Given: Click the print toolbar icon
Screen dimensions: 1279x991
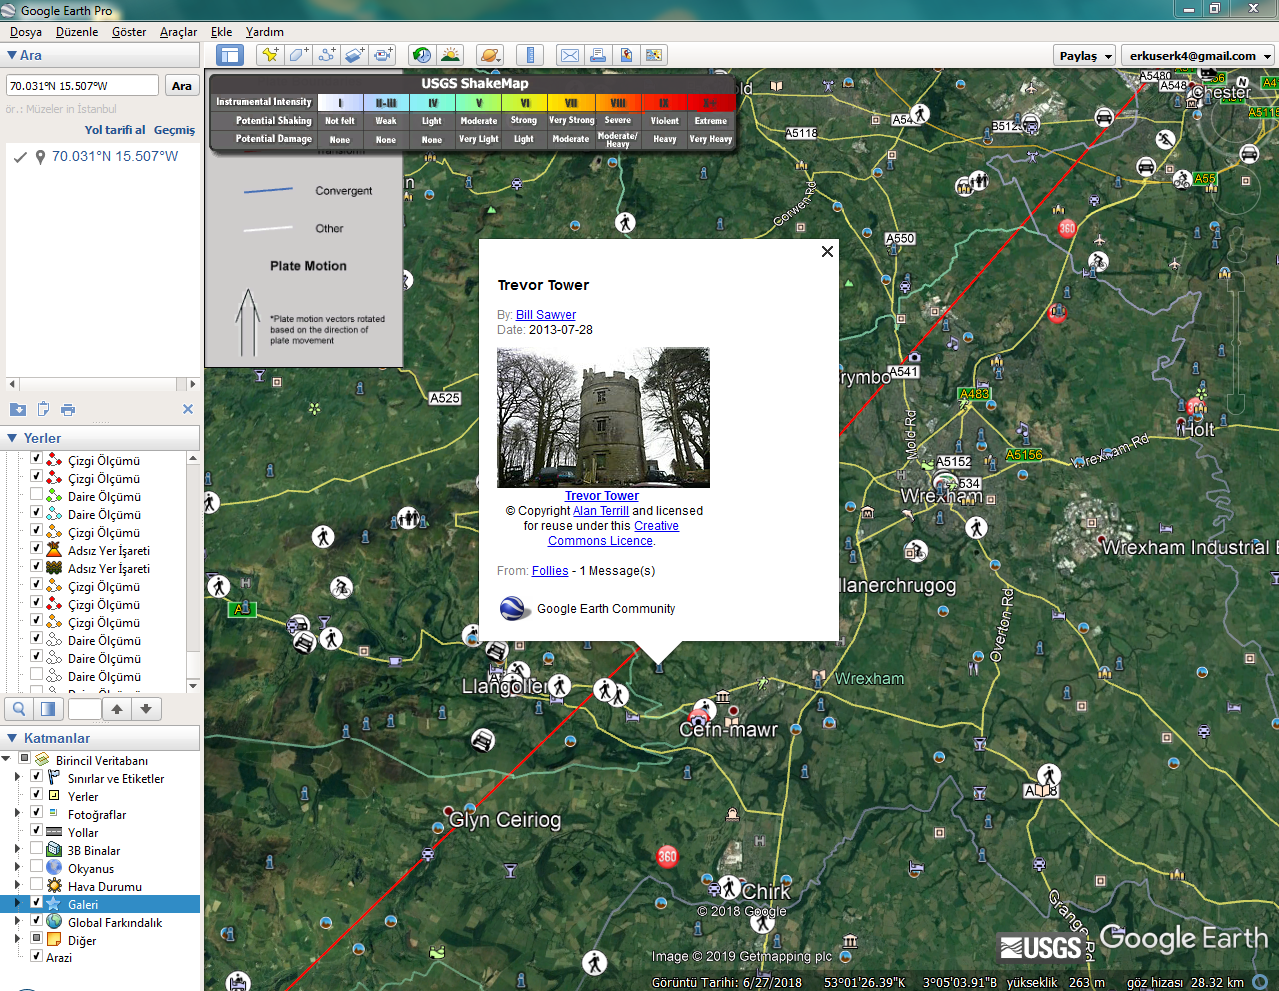Looking at the screenshot, I should point(597,55).
